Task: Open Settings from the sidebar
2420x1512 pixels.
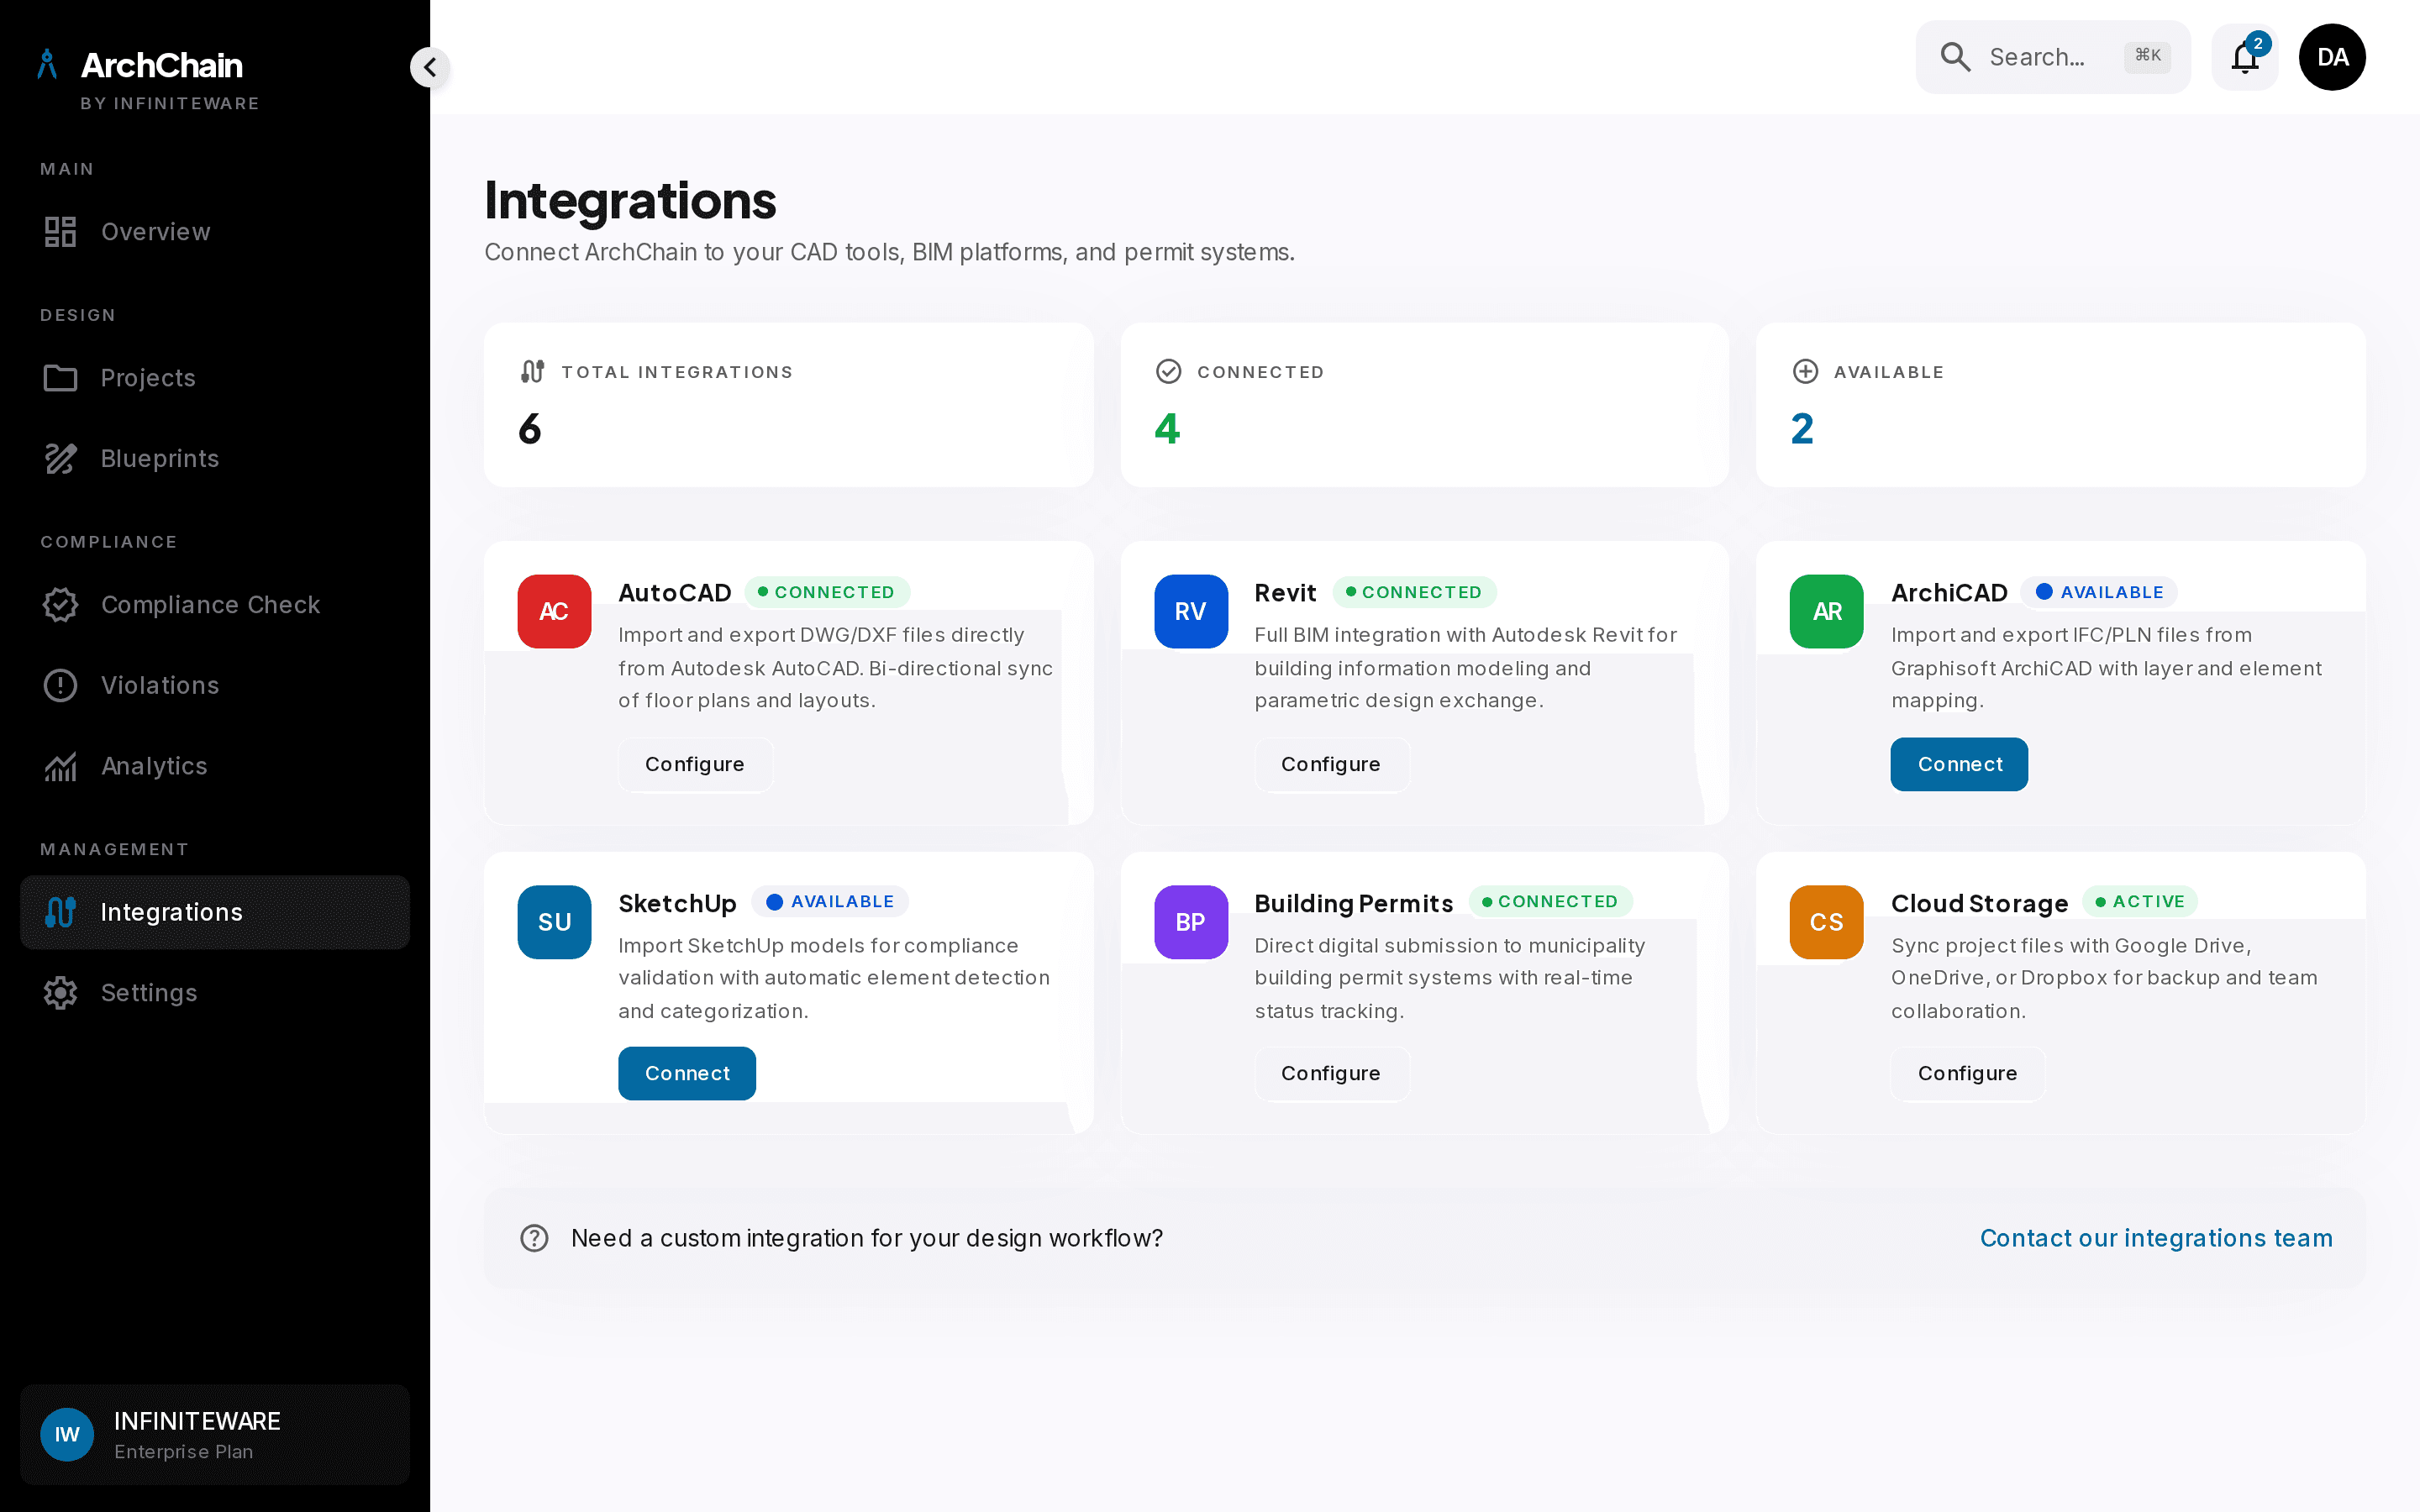Action: (x=215, y=993)
